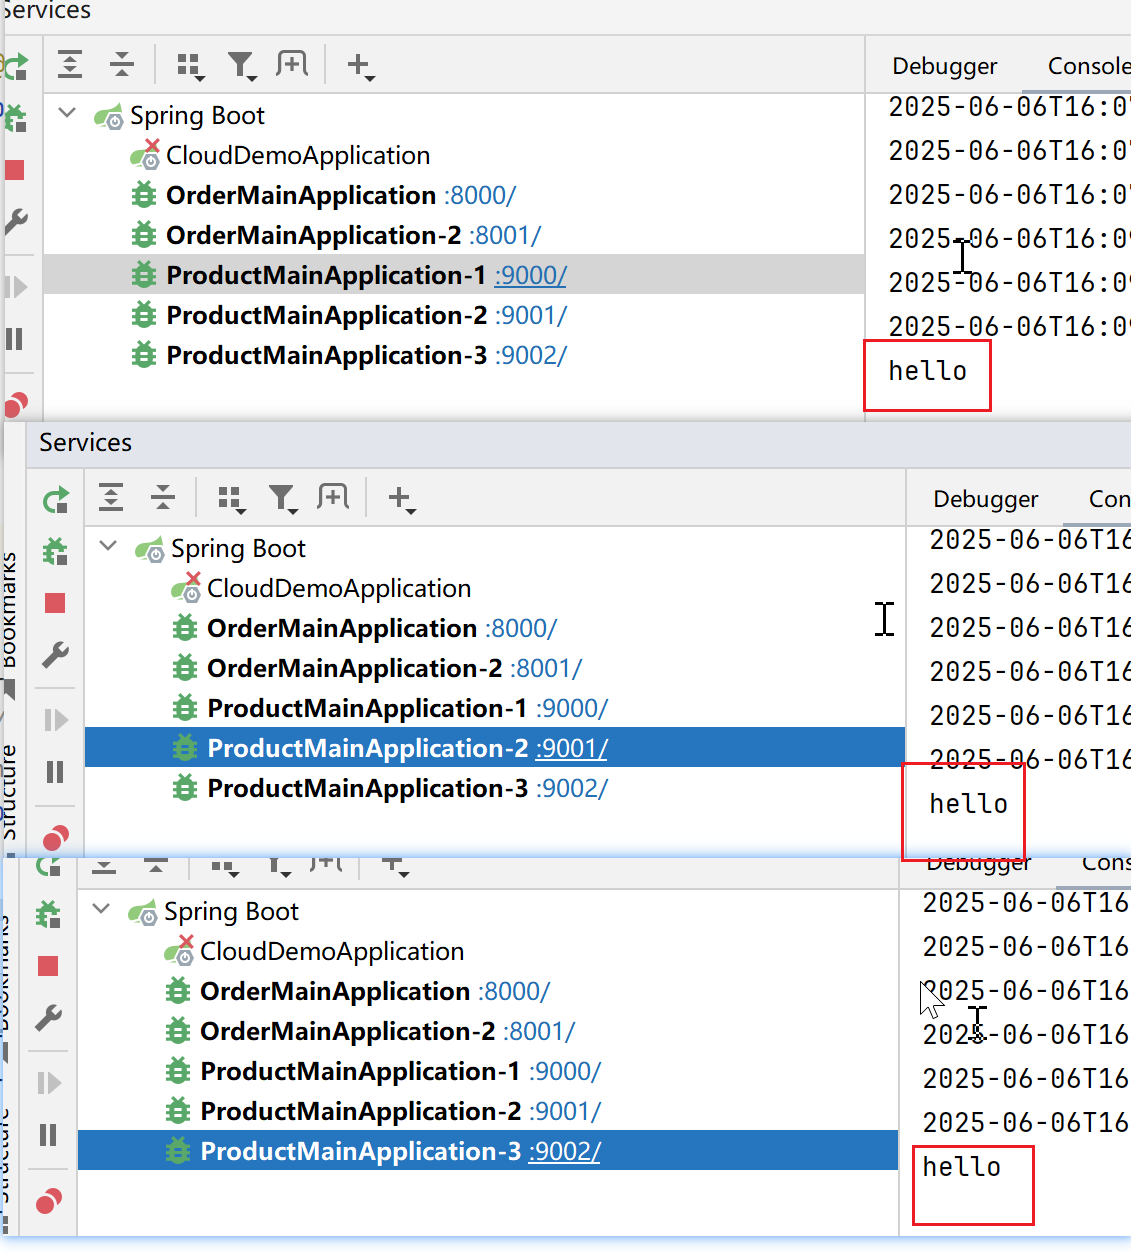Click hello output in top panel console
Image resolution: width=1131 pixels, height=1252 pixels.
(x=927, y=371)
